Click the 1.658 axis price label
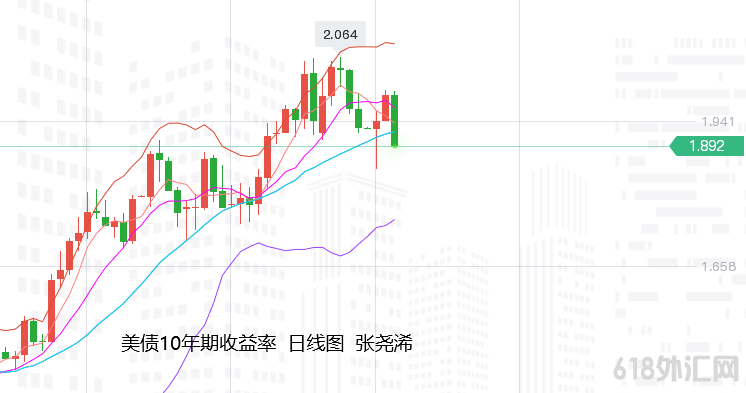This screenshot has height=393, width=746. (x=718, y=266)
